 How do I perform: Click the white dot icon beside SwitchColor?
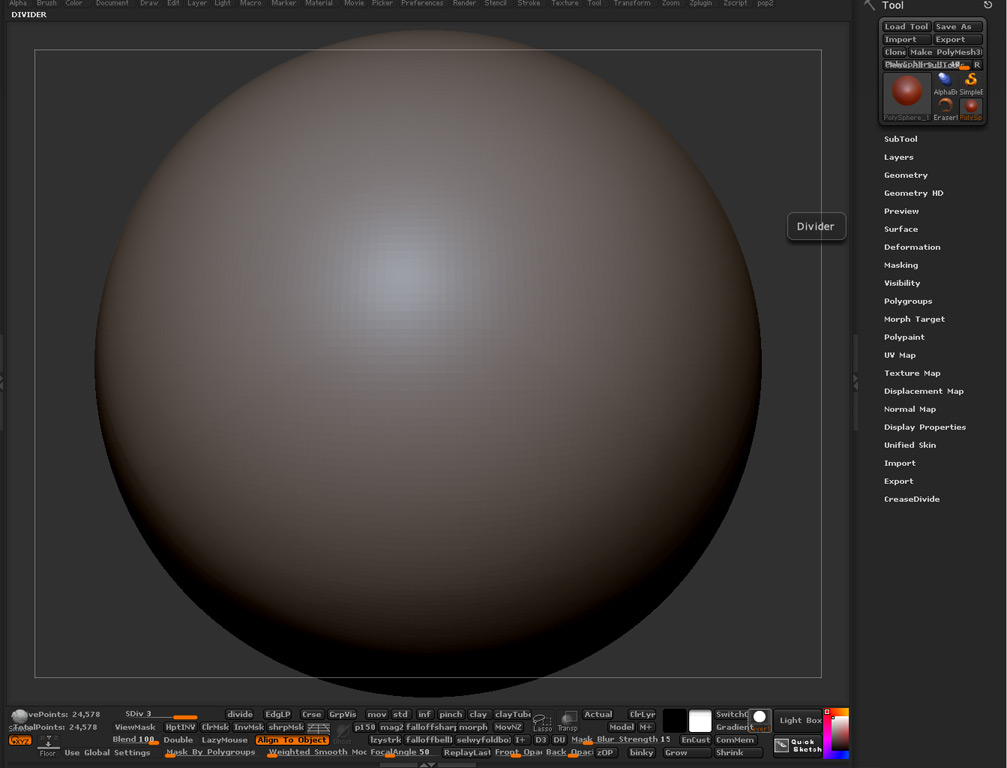pos(760,720)
